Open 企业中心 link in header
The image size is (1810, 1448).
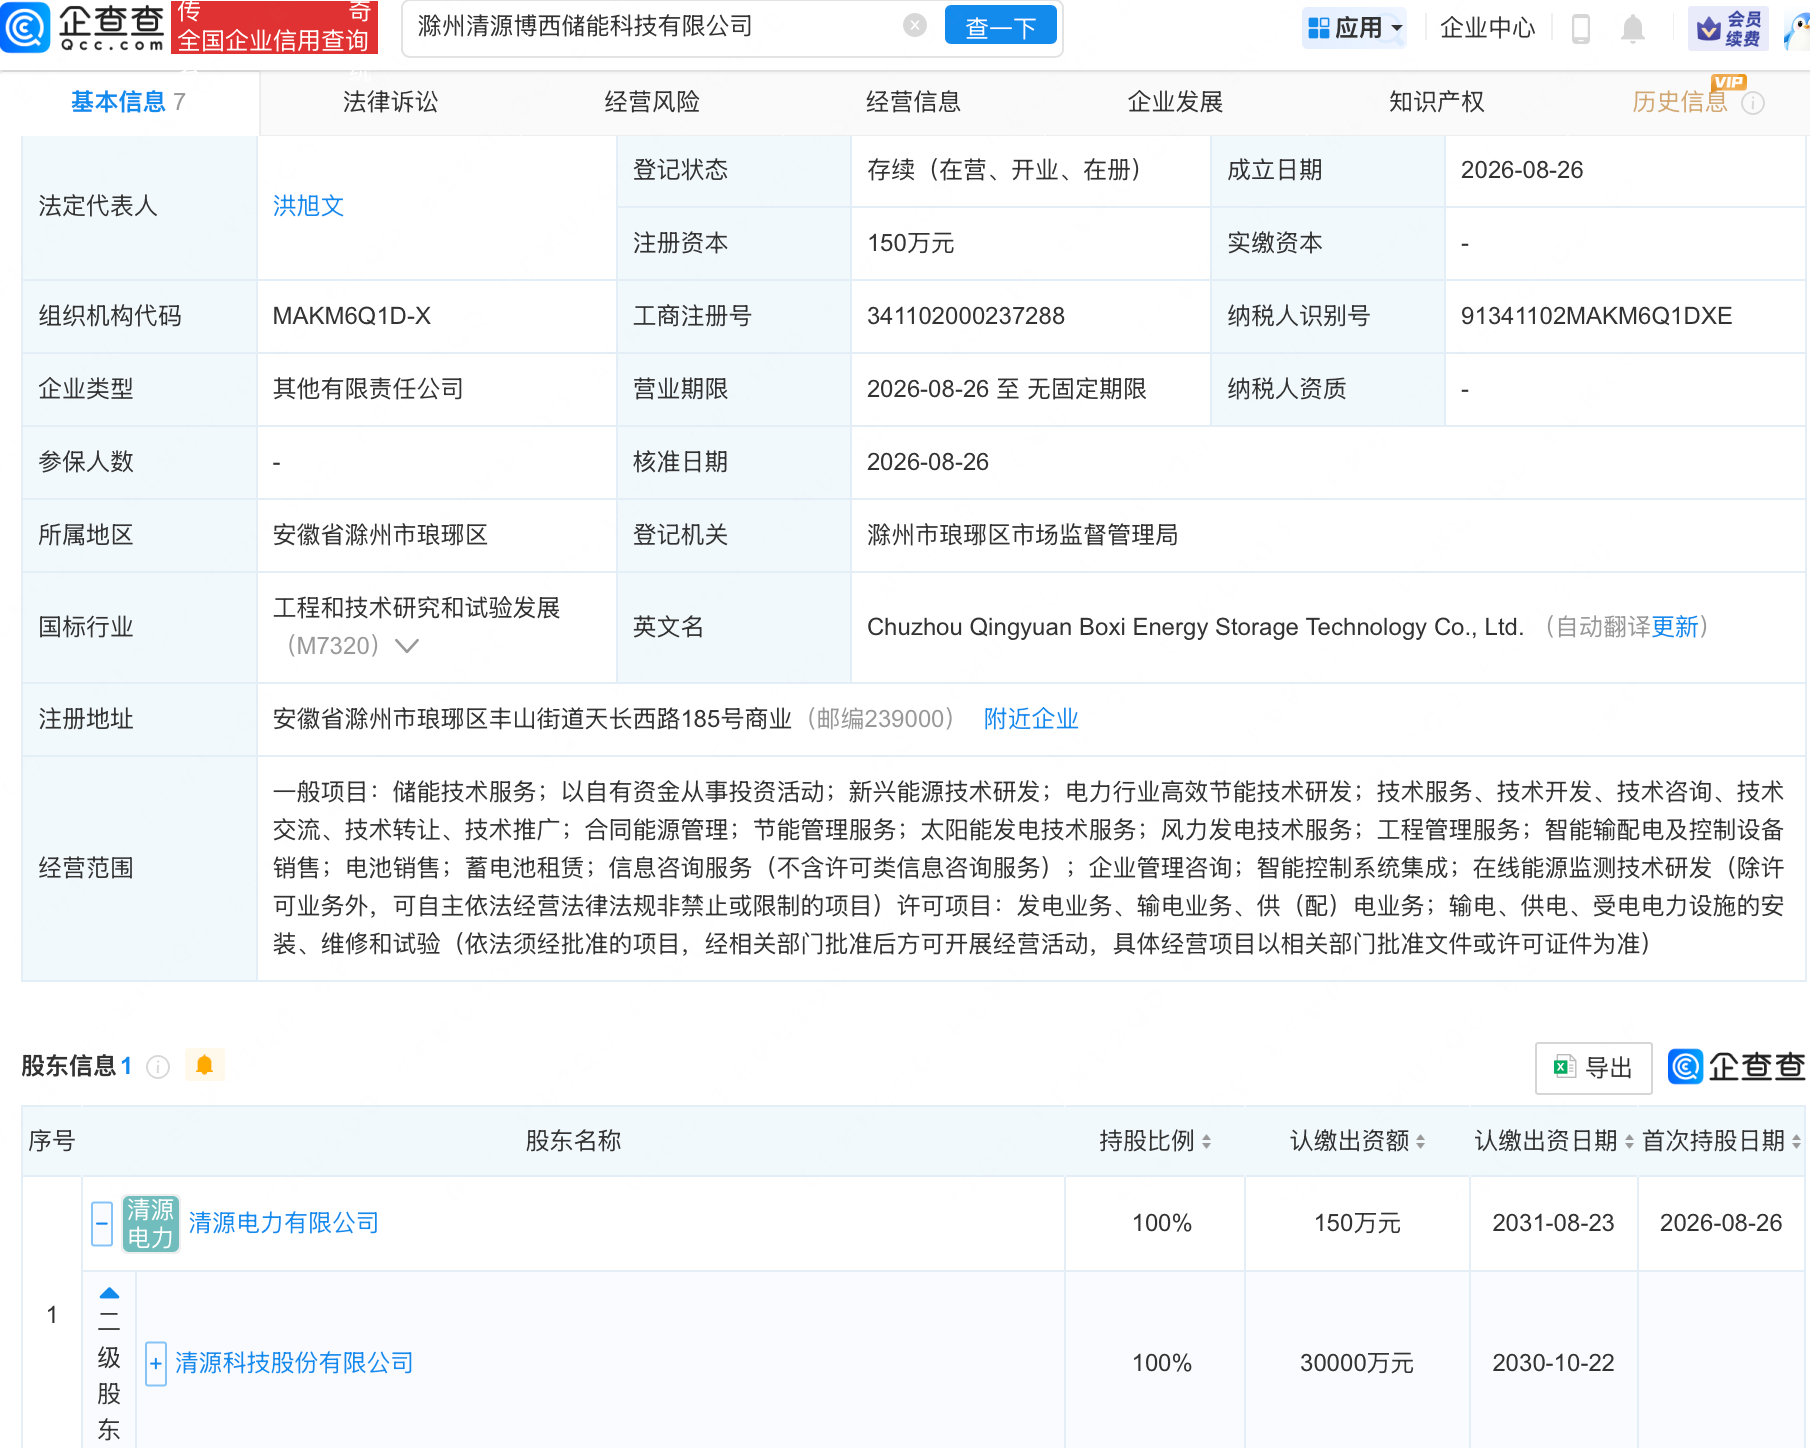[1487, 28]
